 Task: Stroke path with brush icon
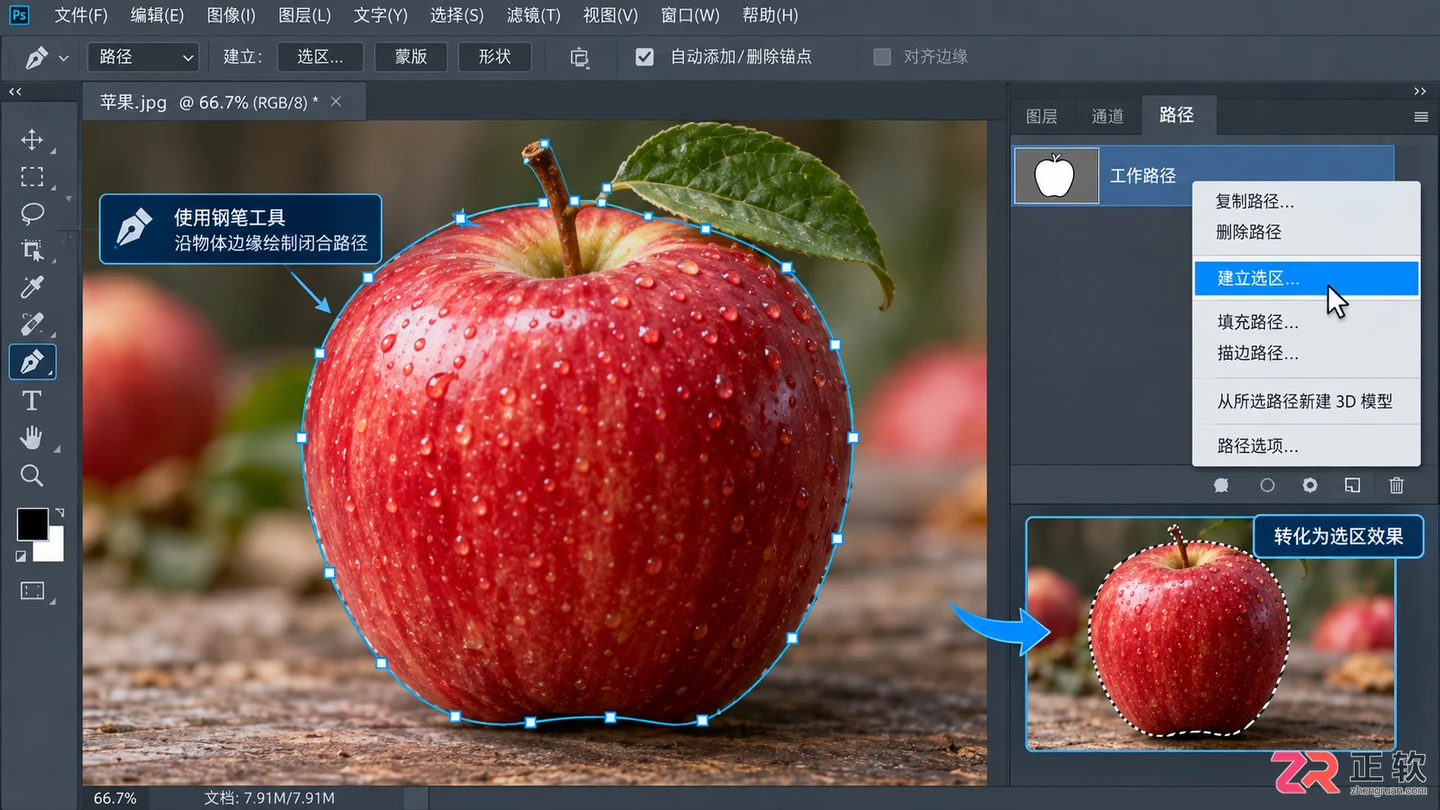(x=1267, y=485)
